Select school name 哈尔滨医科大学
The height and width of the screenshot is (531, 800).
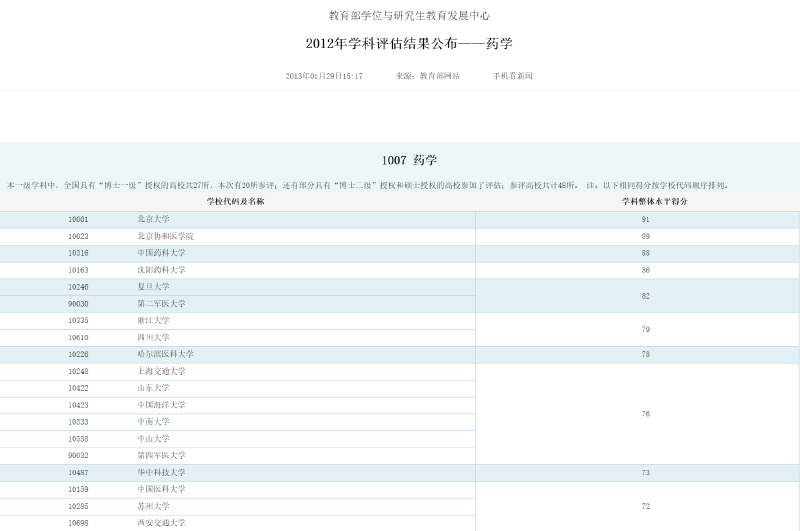pyautogui.click(x=165, y=354)
